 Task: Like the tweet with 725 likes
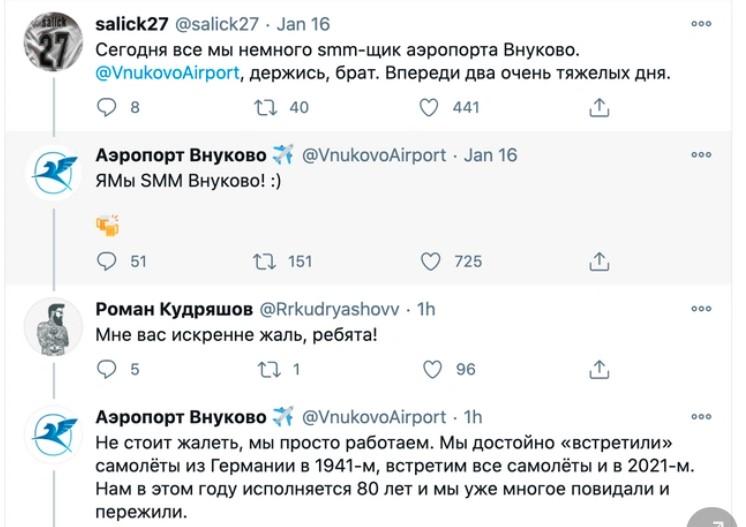click(431, 261)
